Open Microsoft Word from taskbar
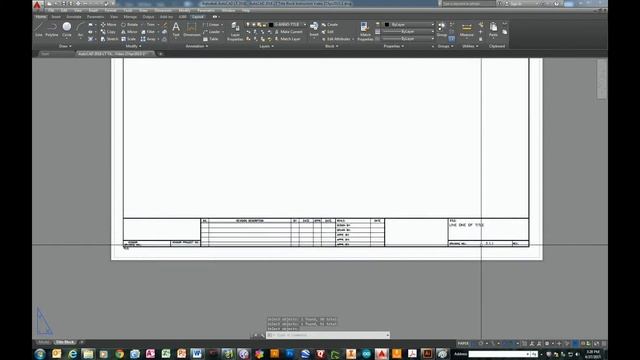 197,354
